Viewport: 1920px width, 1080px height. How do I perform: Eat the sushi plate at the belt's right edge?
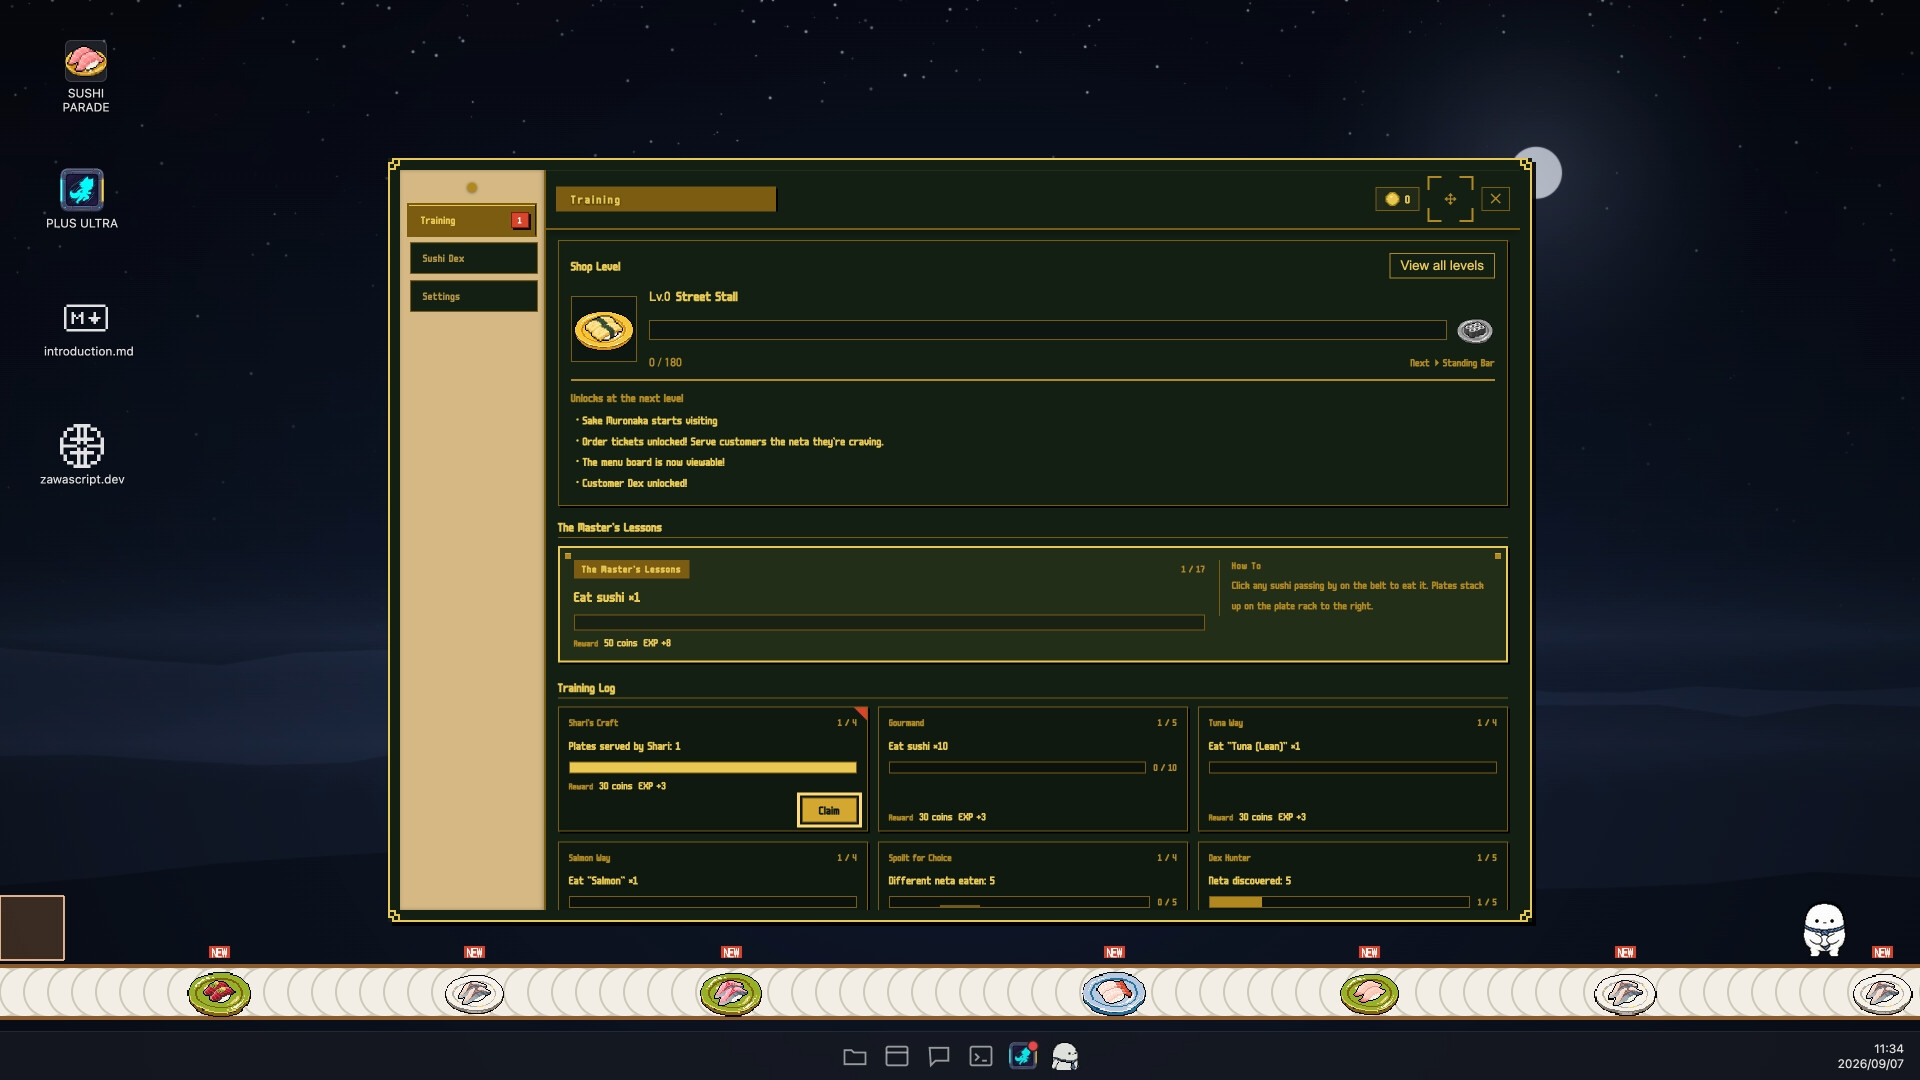tap(1882, 993)
